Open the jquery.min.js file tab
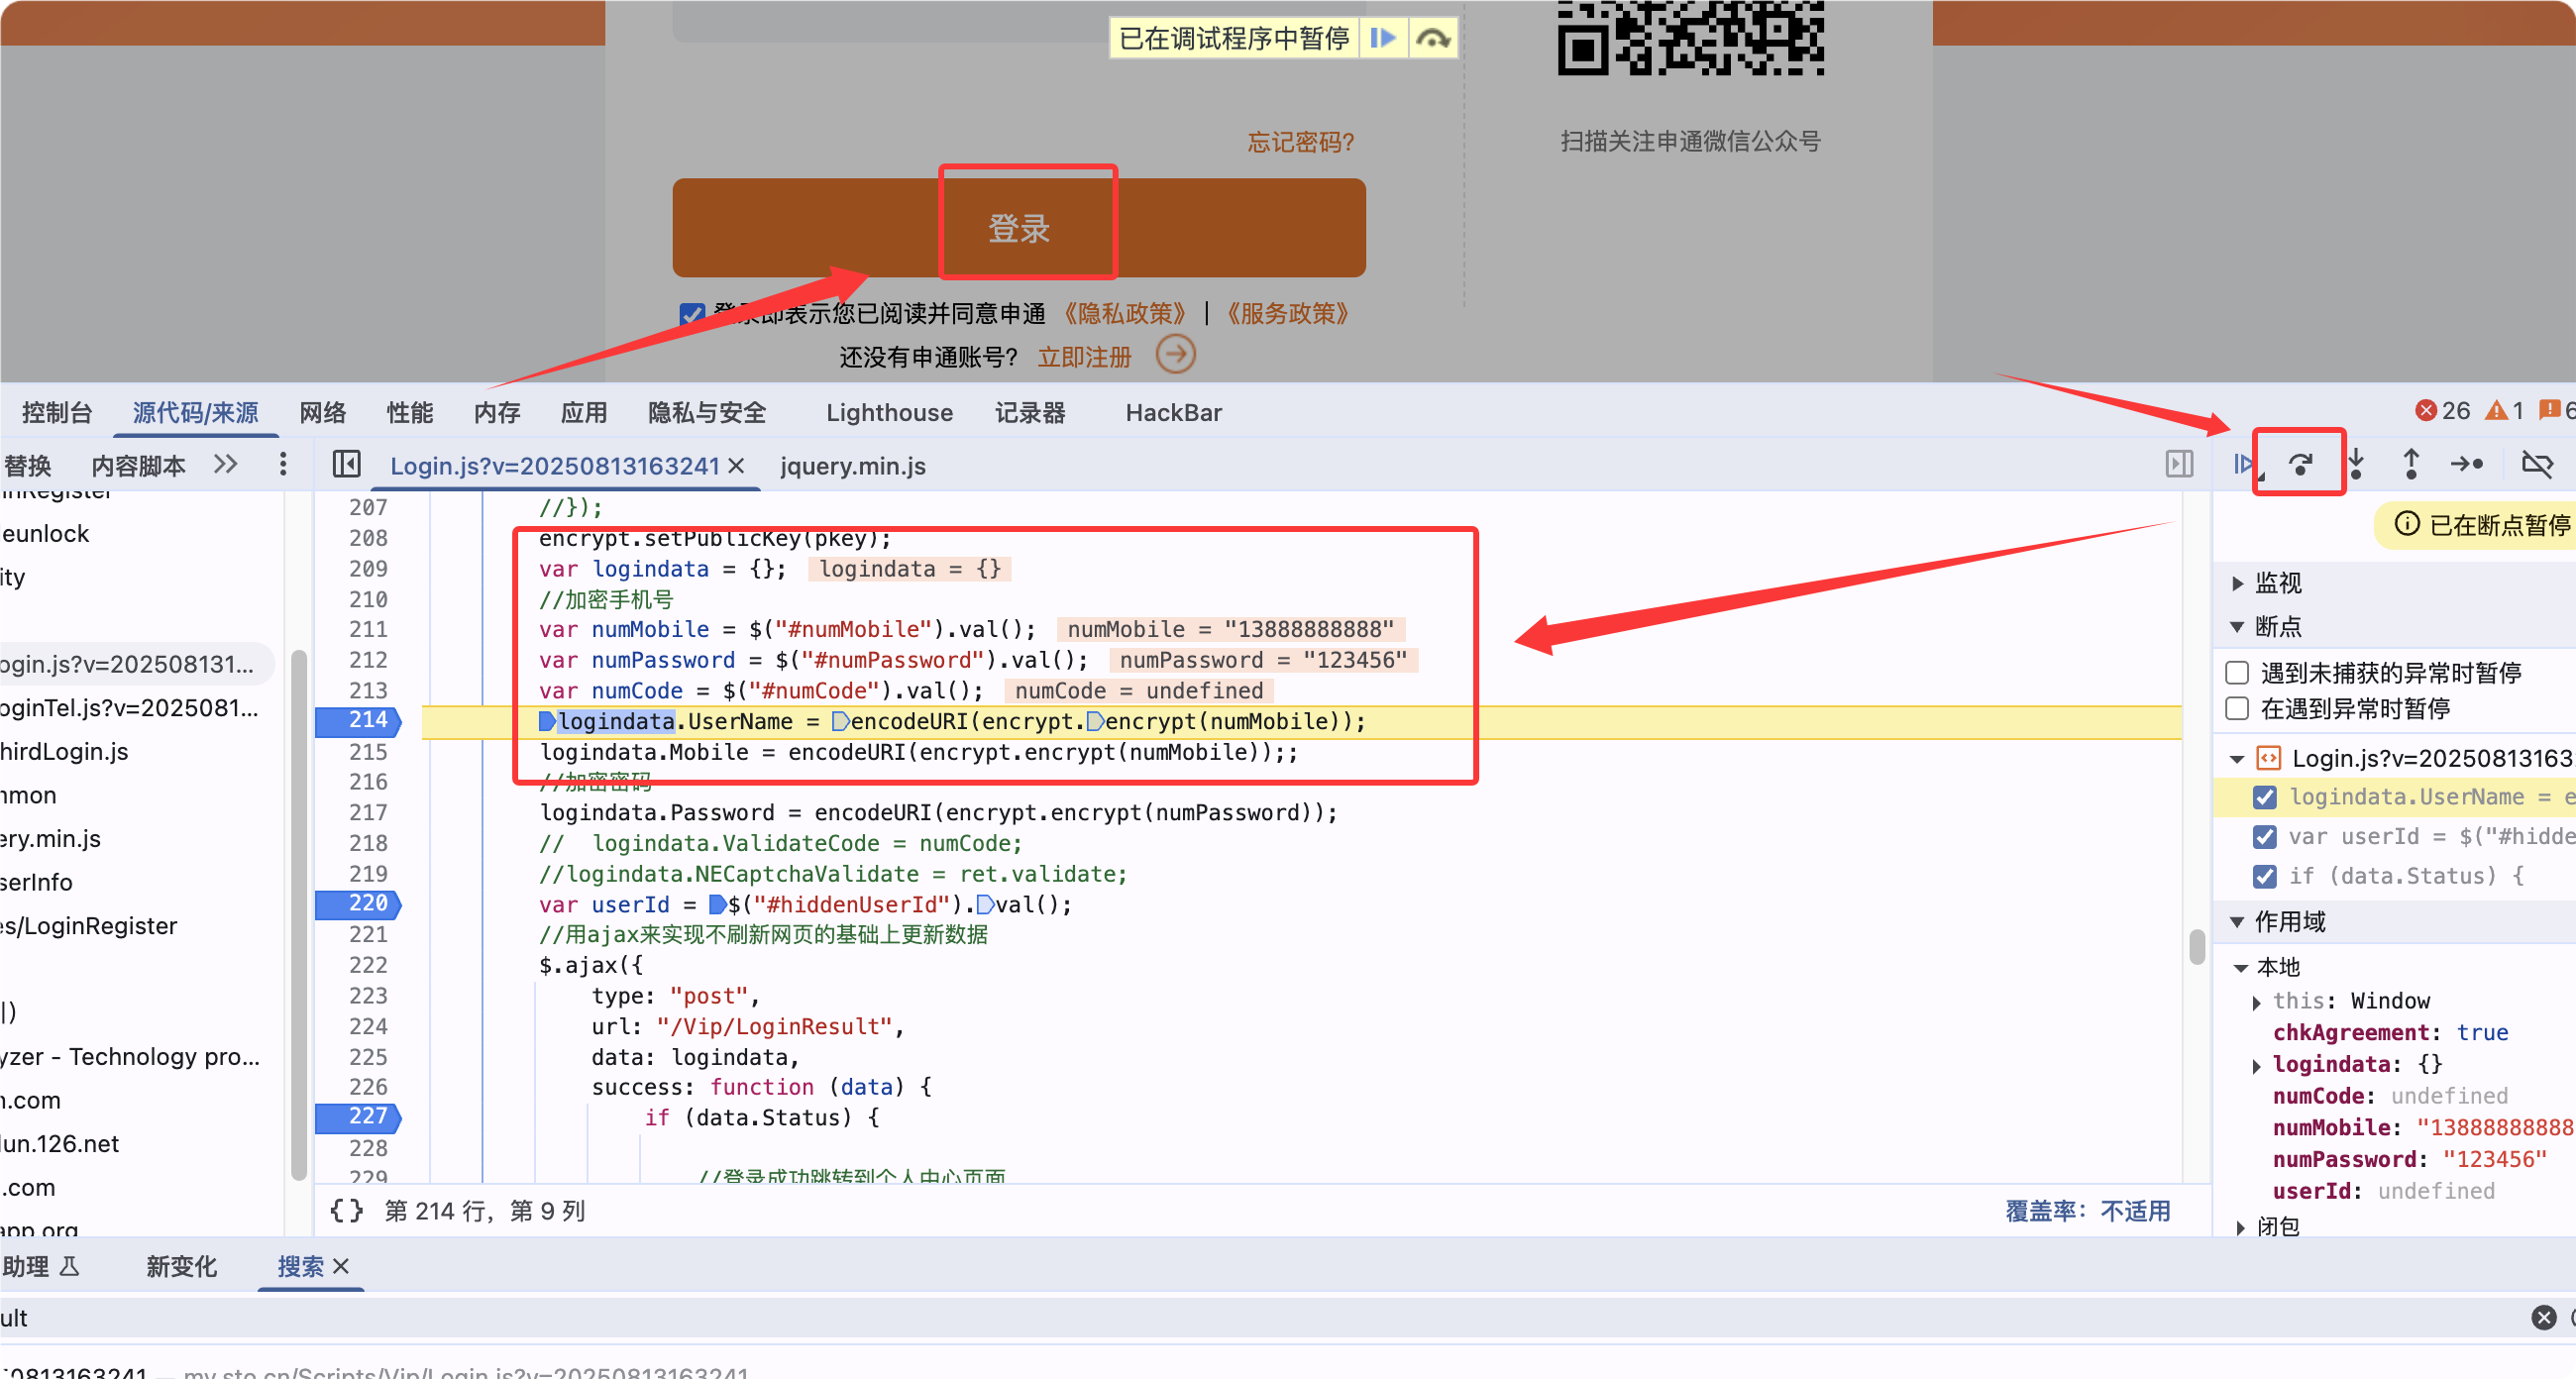This screenshot has height=1379, width=2576. [x=853, y=466]
